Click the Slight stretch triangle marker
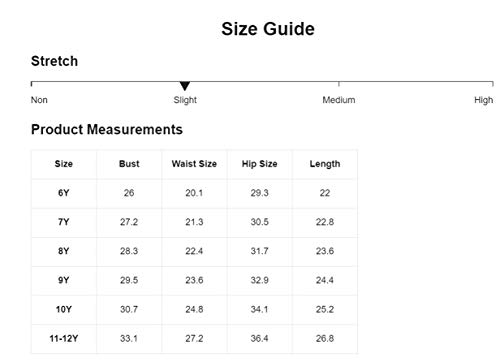 click(x=185, y=86)
